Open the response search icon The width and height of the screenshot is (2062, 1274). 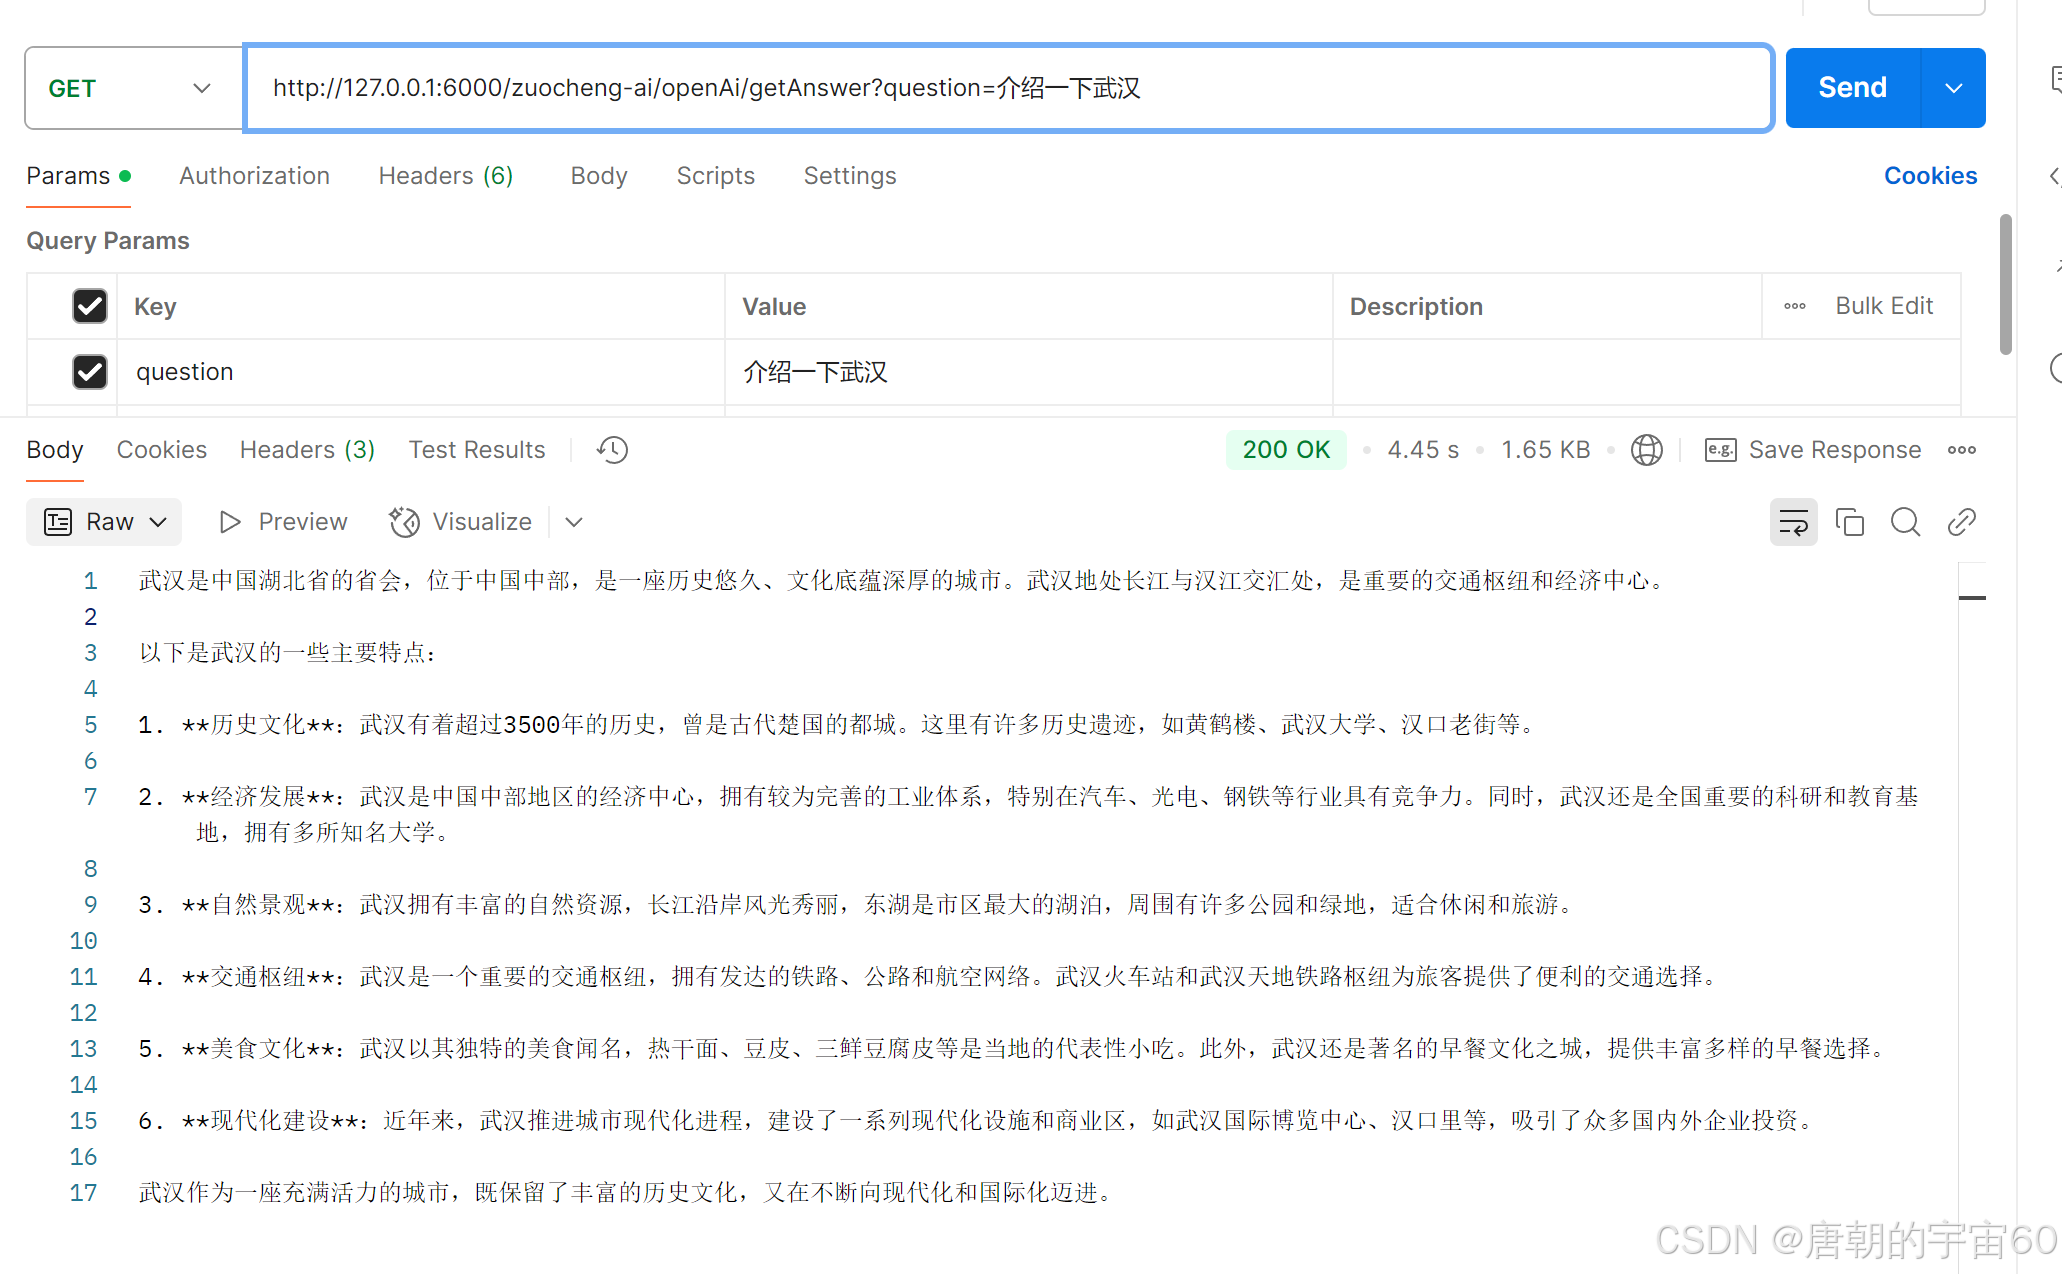tap(1905, 521)
